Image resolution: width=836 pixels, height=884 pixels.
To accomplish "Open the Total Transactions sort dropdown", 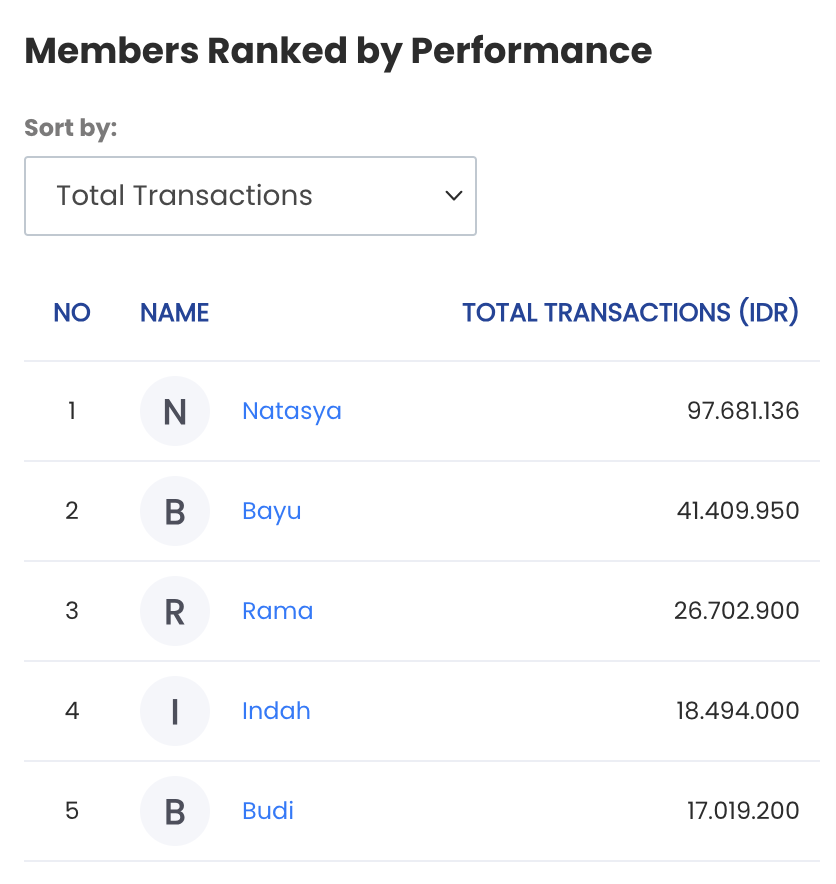I will [250, 196].
